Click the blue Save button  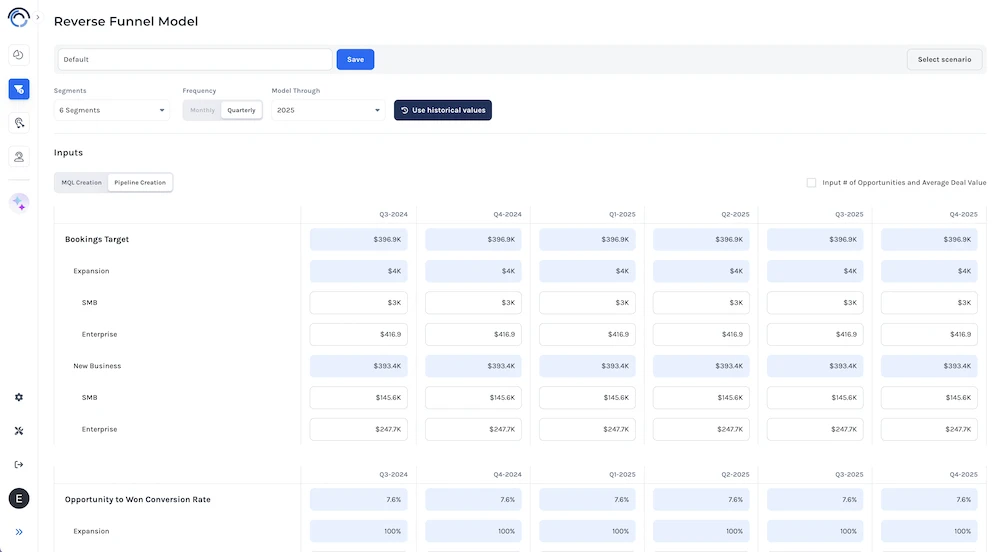355,60
